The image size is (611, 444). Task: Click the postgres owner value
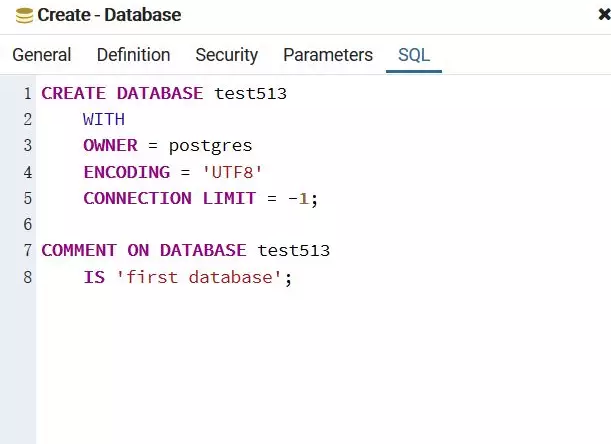pos(210,146)
